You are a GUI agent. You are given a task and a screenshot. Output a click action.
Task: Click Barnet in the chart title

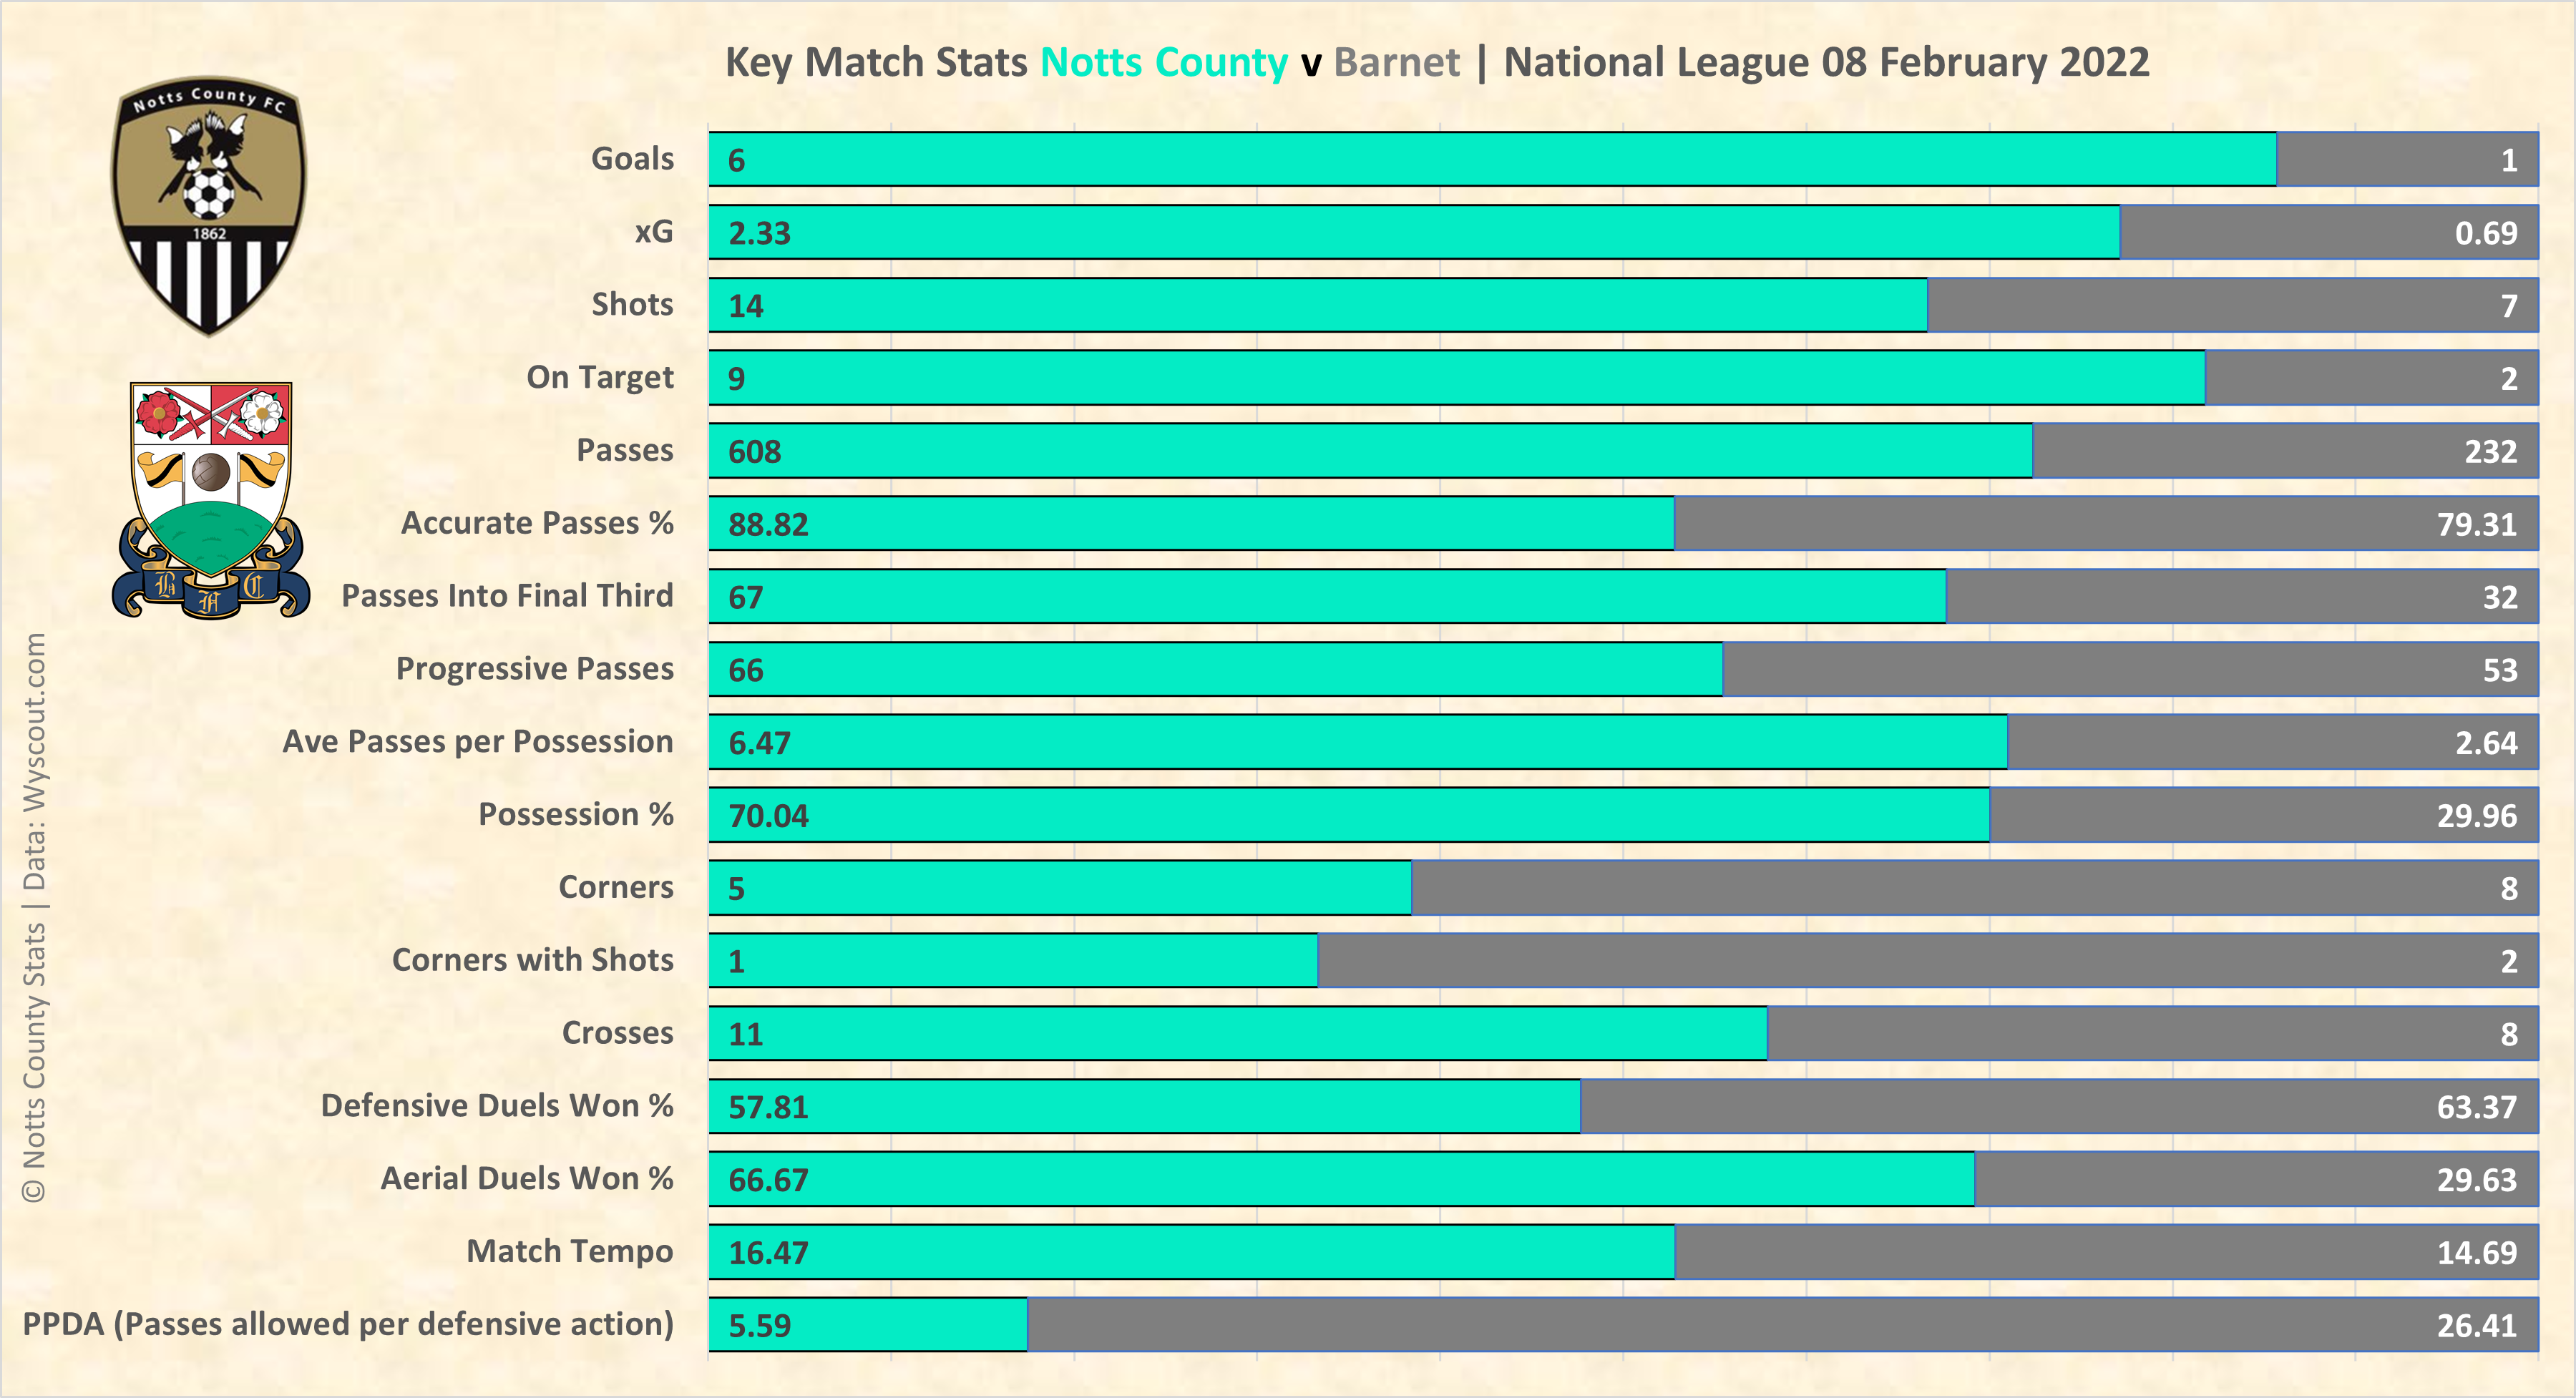click(x=1396, y=62)
